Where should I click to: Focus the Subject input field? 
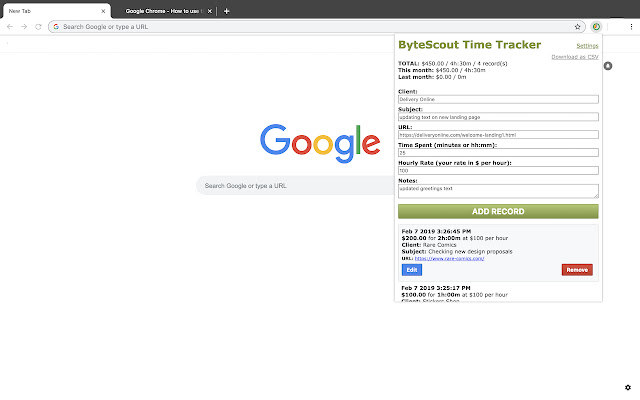click(x=498, y=117)
